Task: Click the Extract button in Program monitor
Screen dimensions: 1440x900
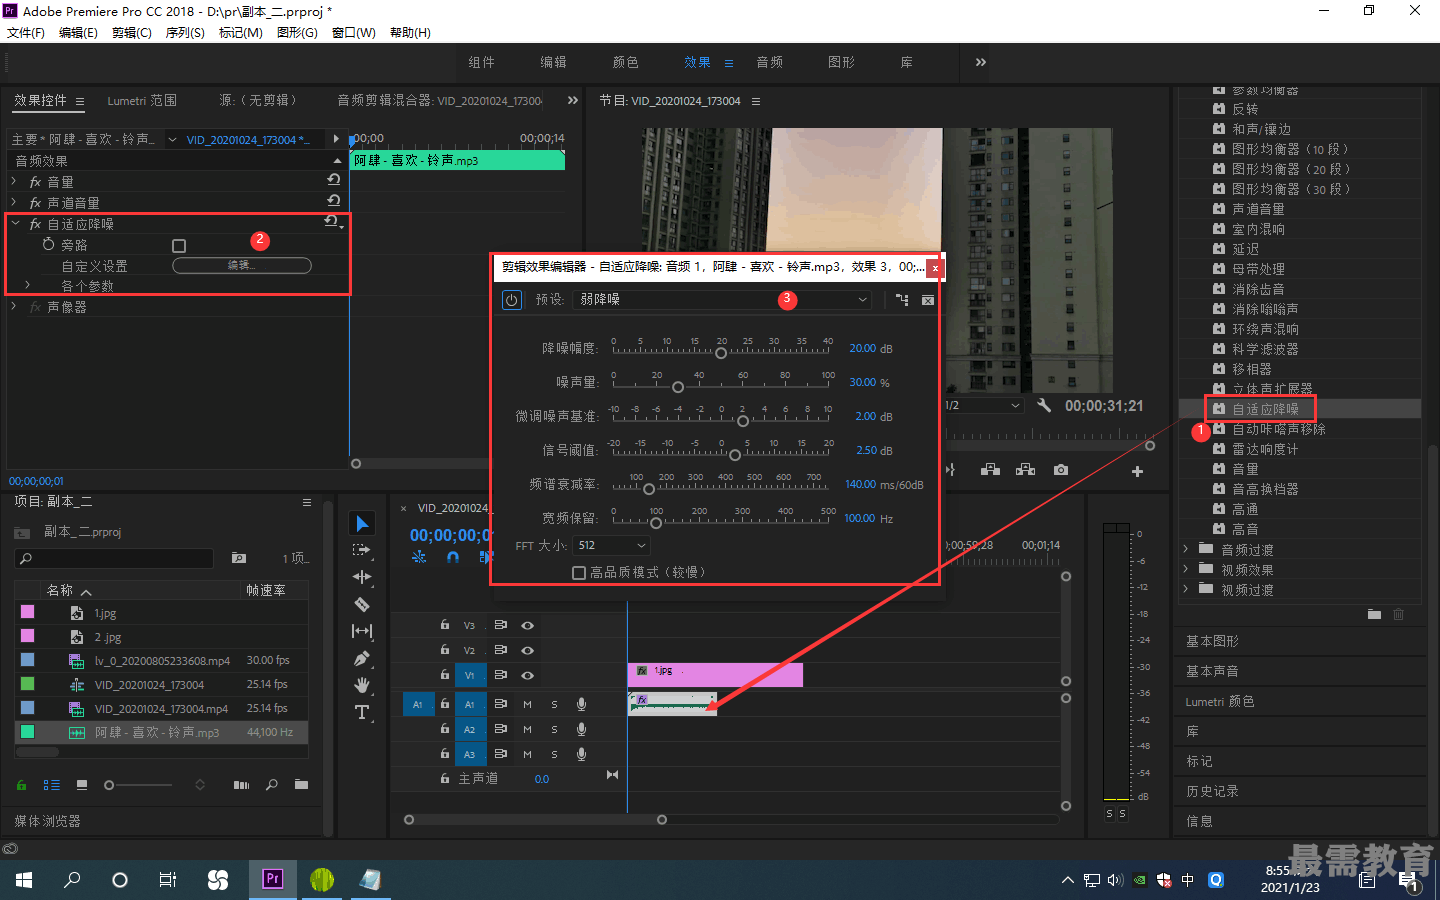Action: point(1025,470)
